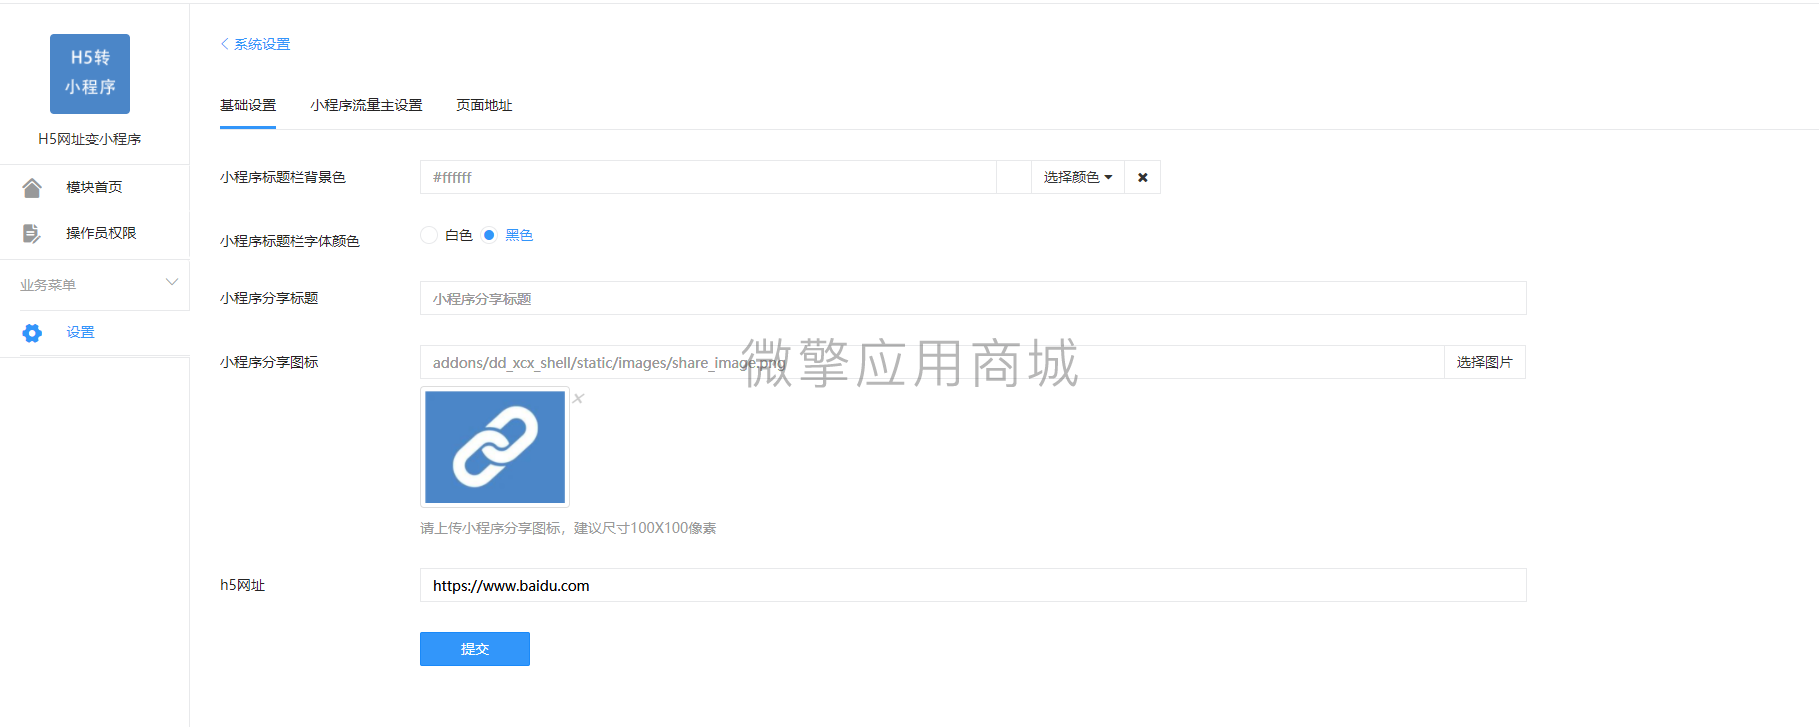Open 模块首页 in the sidebar
1819x727 pixels.
94,187
